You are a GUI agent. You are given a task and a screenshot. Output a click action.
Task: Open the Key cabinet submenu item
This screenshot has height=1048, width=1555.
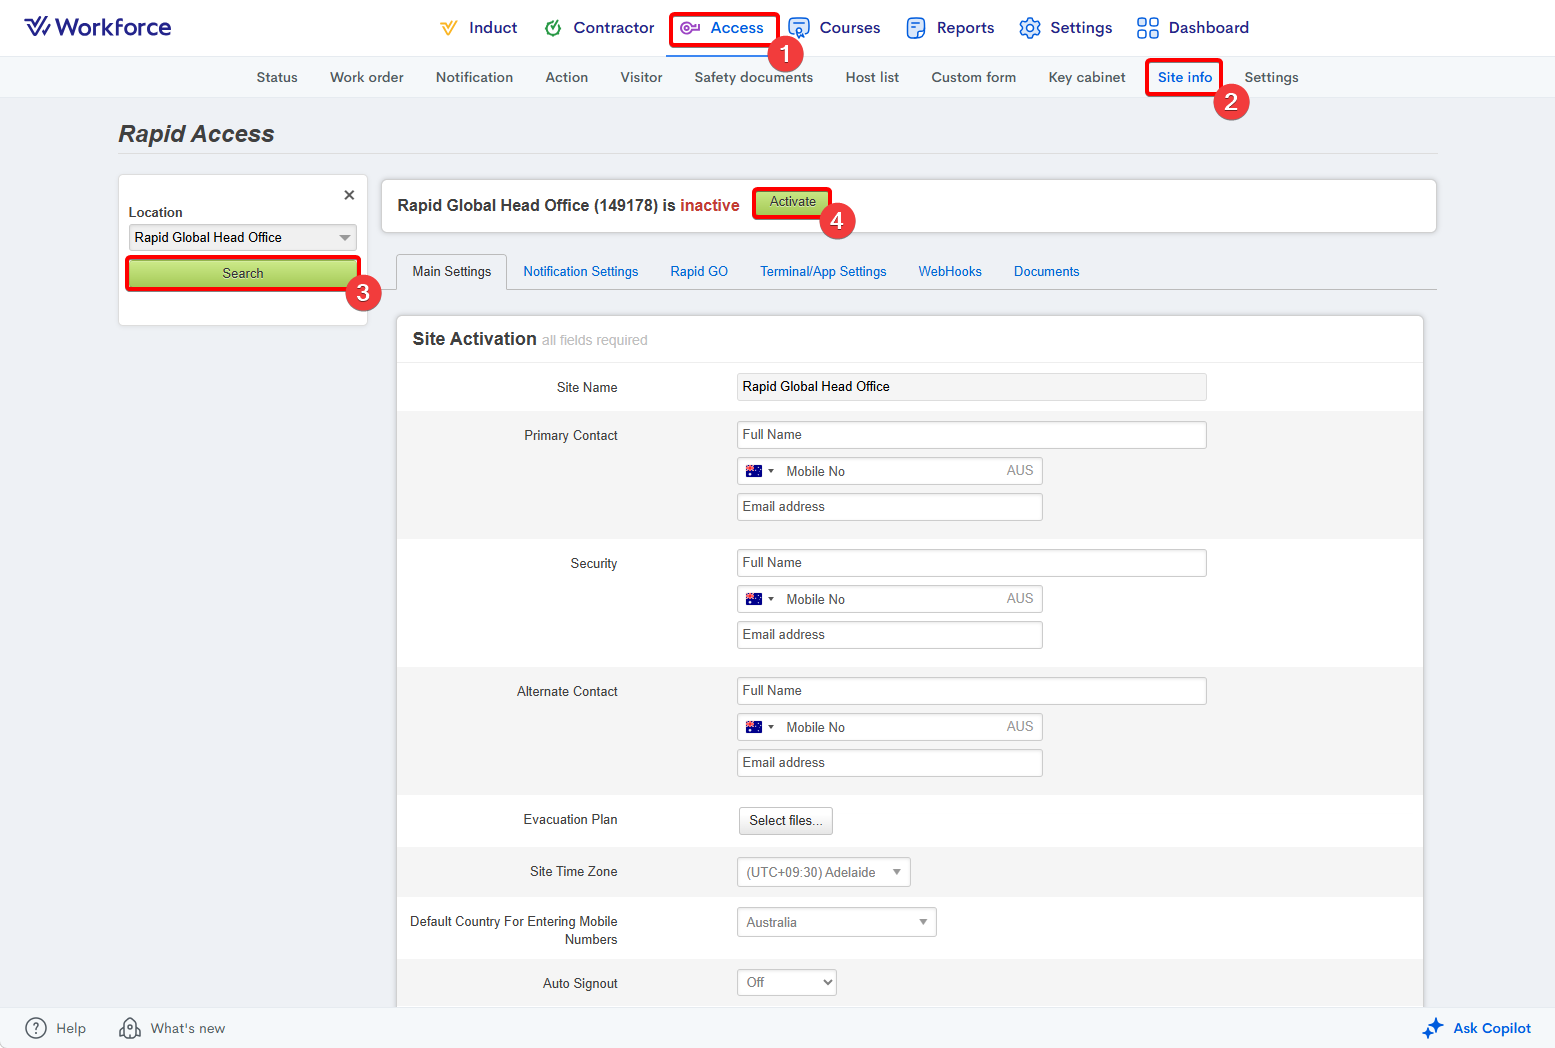[1087, 77]
